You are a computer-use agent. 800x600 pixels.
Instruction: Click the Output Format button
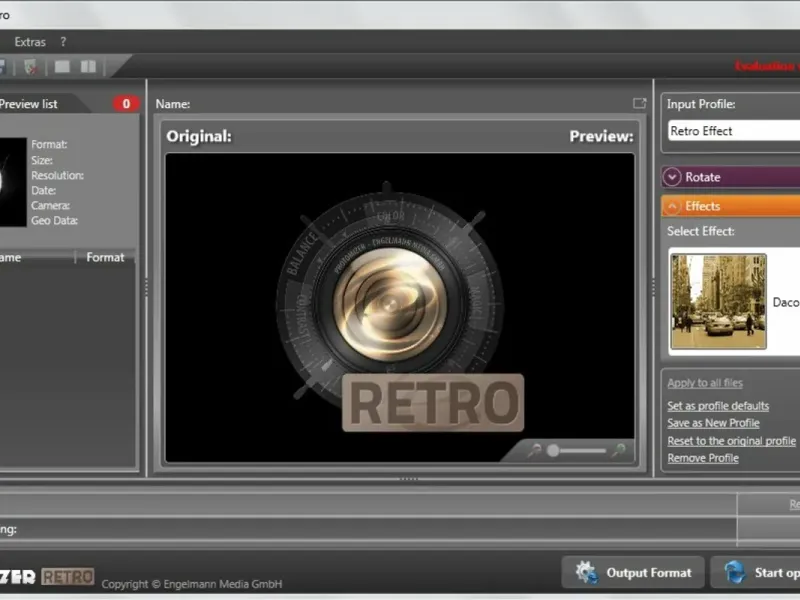tap(633, 572)
